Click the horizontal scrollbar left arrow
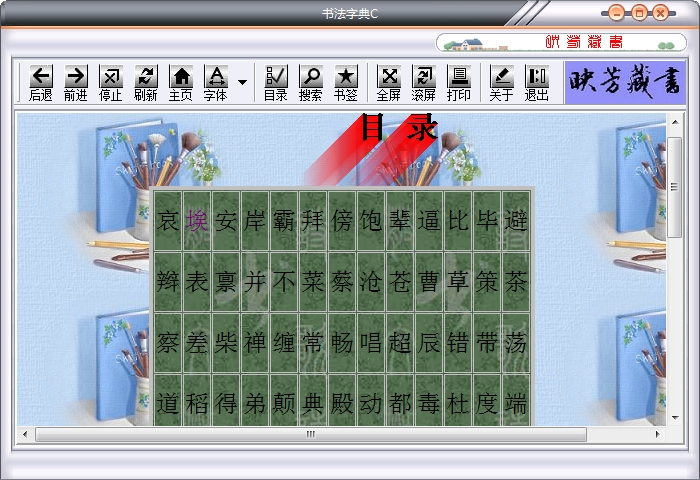Image resolution: width=700 pixels, height=480 pixels. [25, 434]
